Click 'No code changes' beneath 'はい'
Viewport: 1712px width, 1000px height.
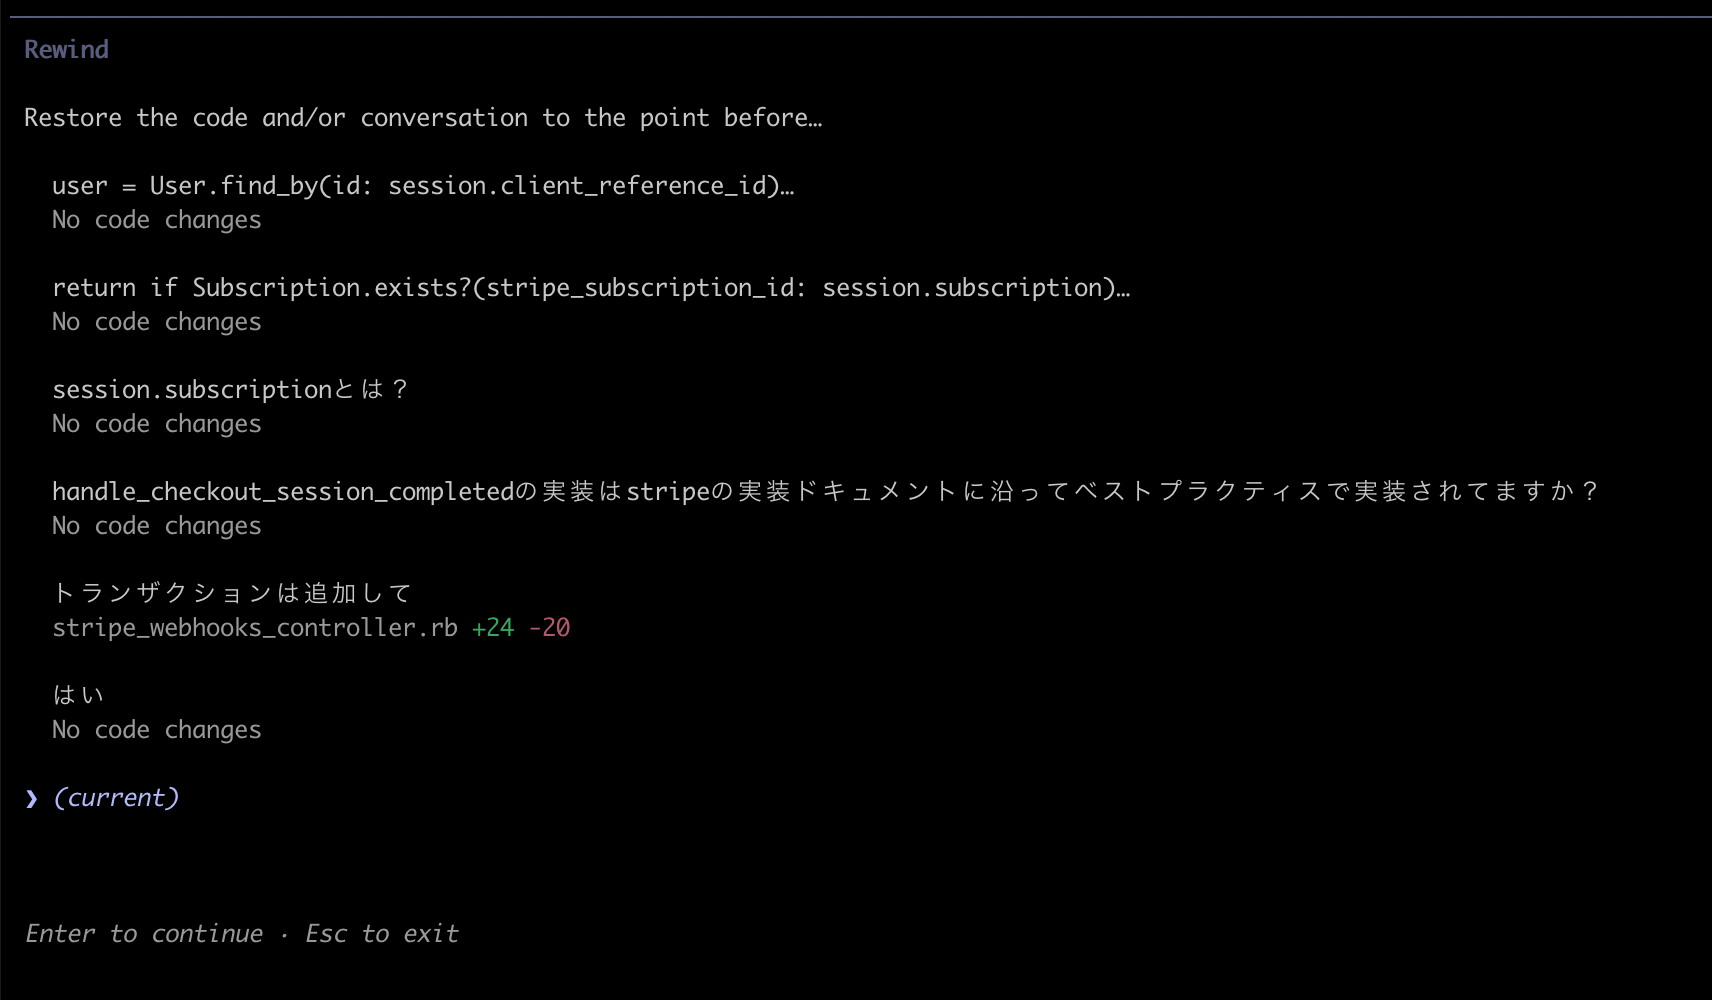pyautogui.click(x=157, y=730)
